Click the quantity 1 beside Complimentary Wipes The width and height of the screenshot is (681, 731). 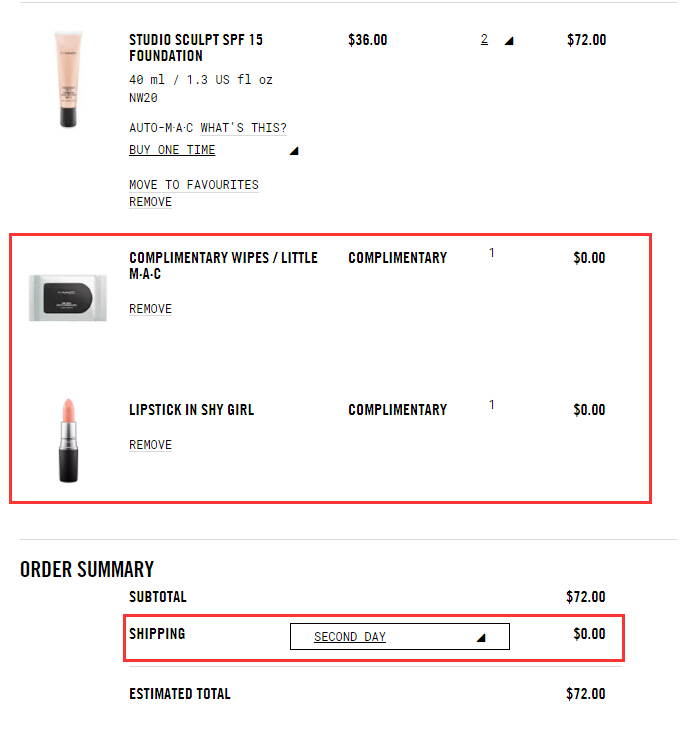[492, 253]
